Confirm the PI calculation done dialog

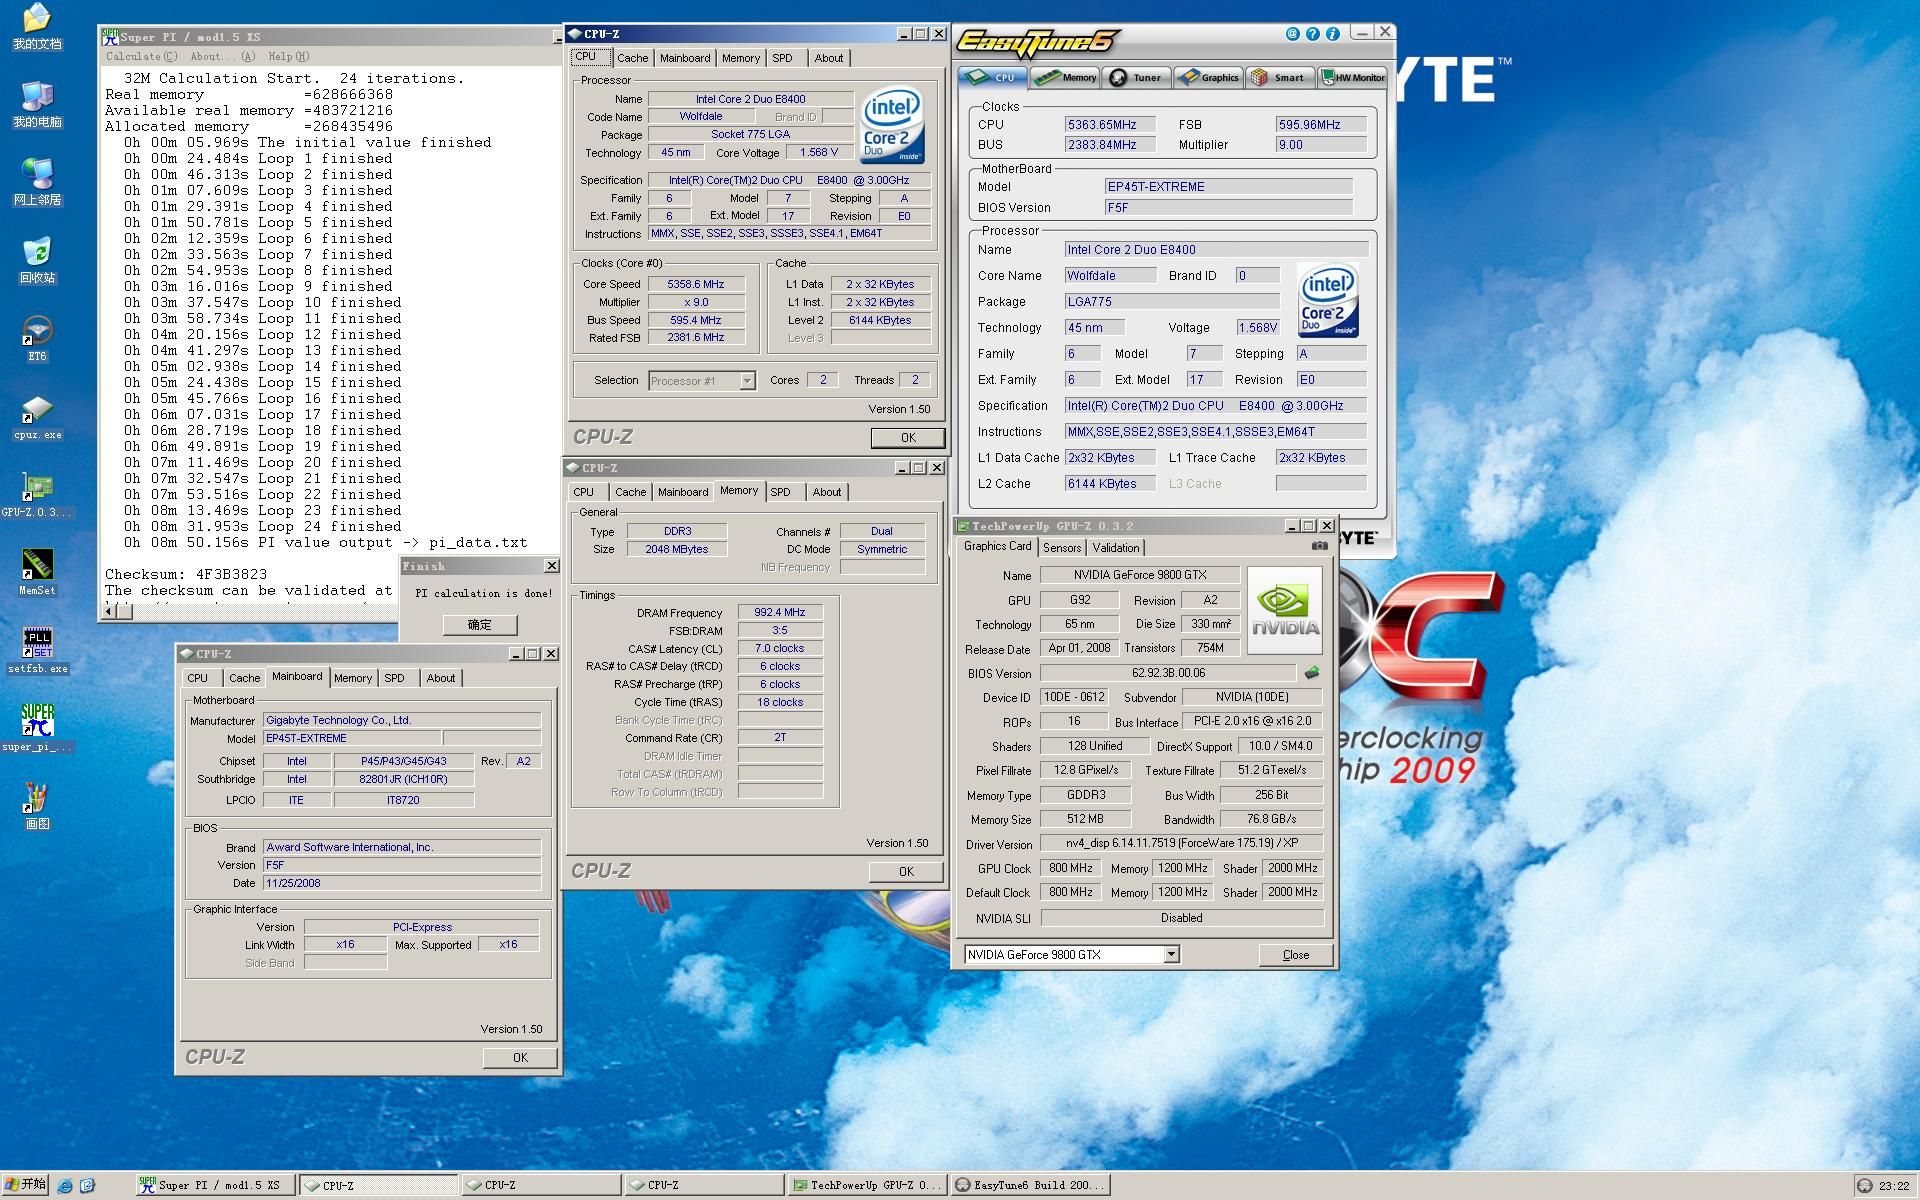click(x=480, y=625)
